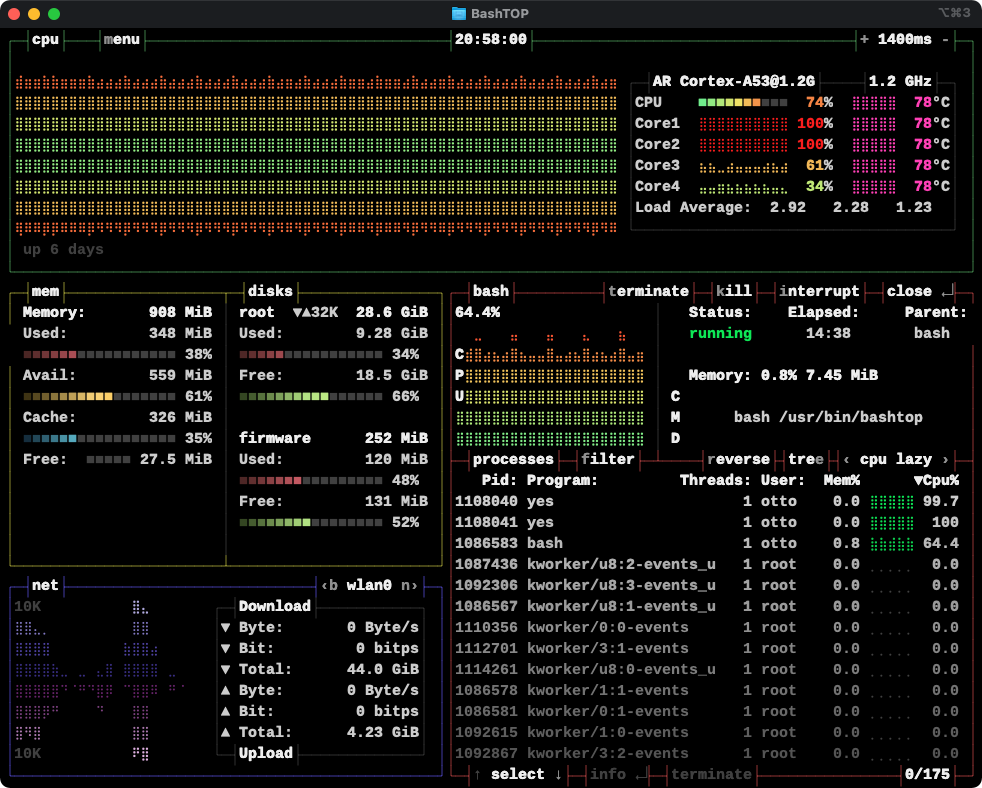Click the green running status text
982x788 pixels.
point(720,333)
